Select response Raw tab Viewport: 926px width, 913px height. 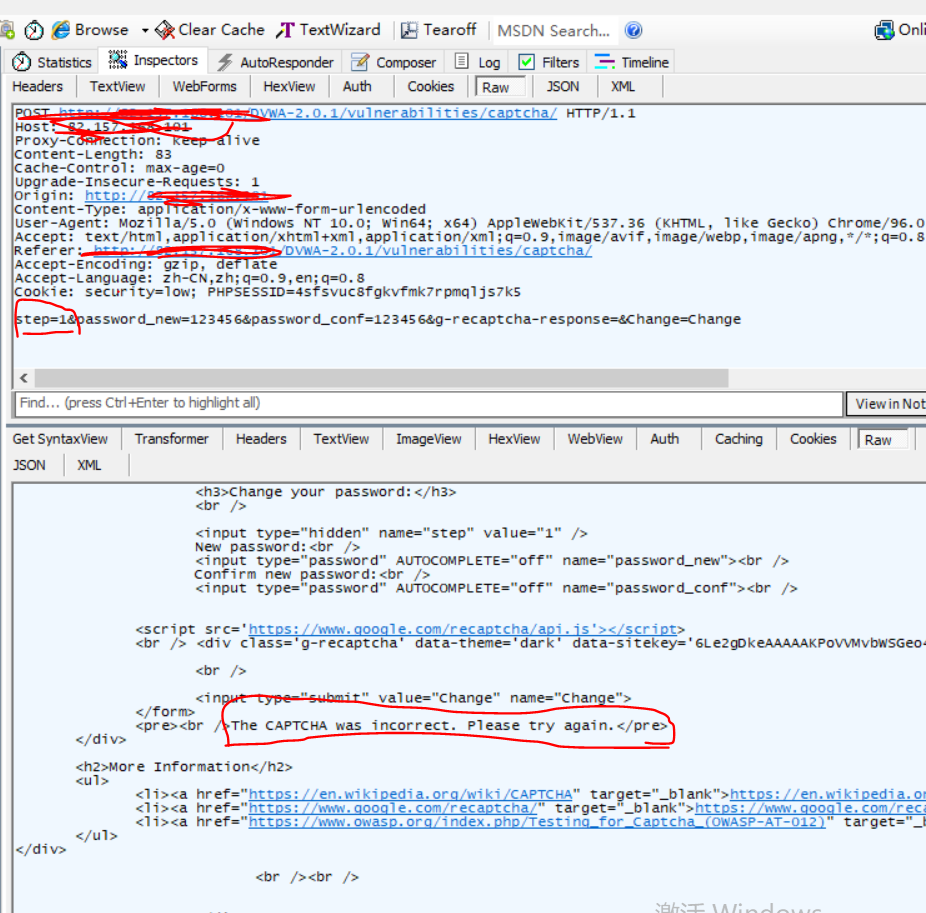point(883,440)
